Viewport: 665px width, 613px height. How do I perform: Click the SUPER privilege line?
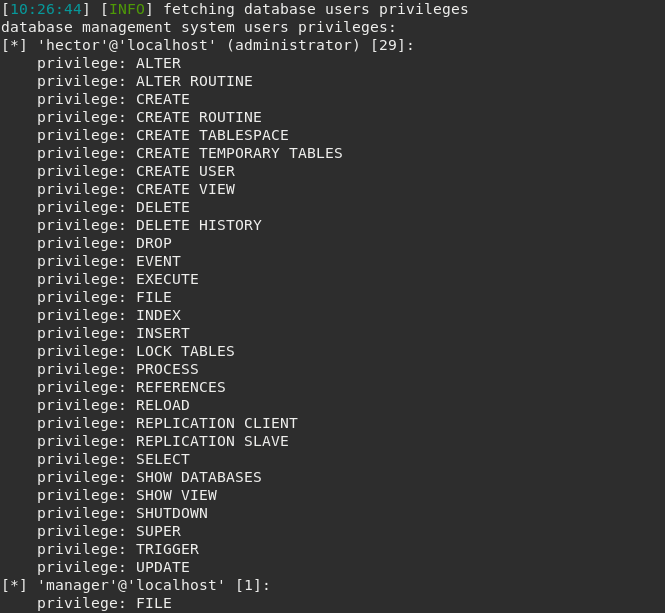(x=109, y=531)
